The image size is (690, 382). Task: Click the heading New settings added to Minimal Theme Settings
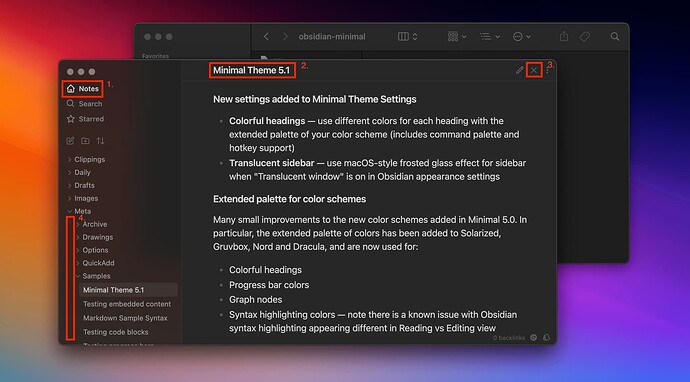coord(315,99)
